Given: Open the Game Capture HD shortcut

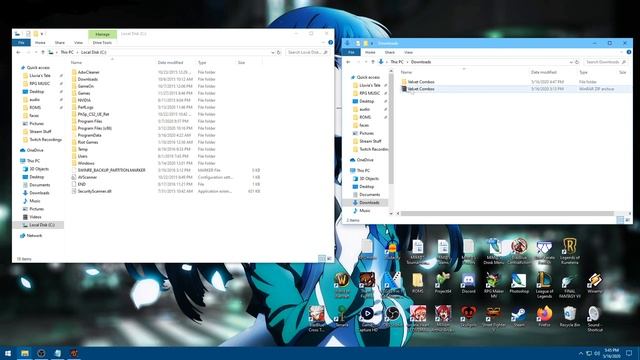Looking at the screenshot, I should tap(367, 319).
